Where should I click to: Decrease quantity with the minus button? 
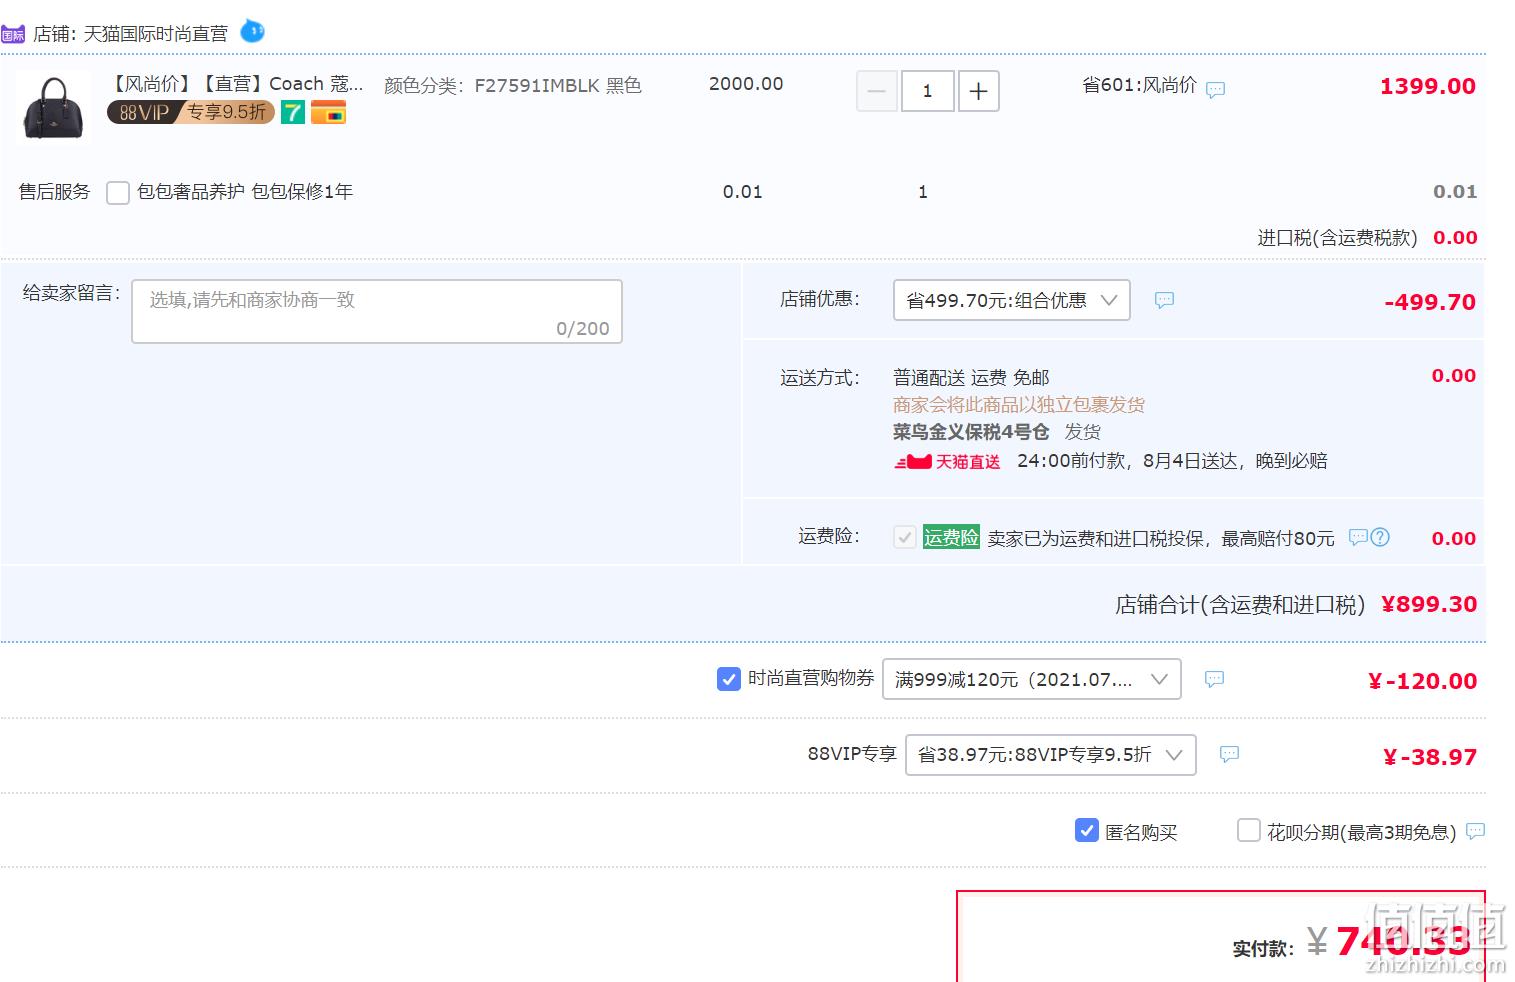point(877,91)
